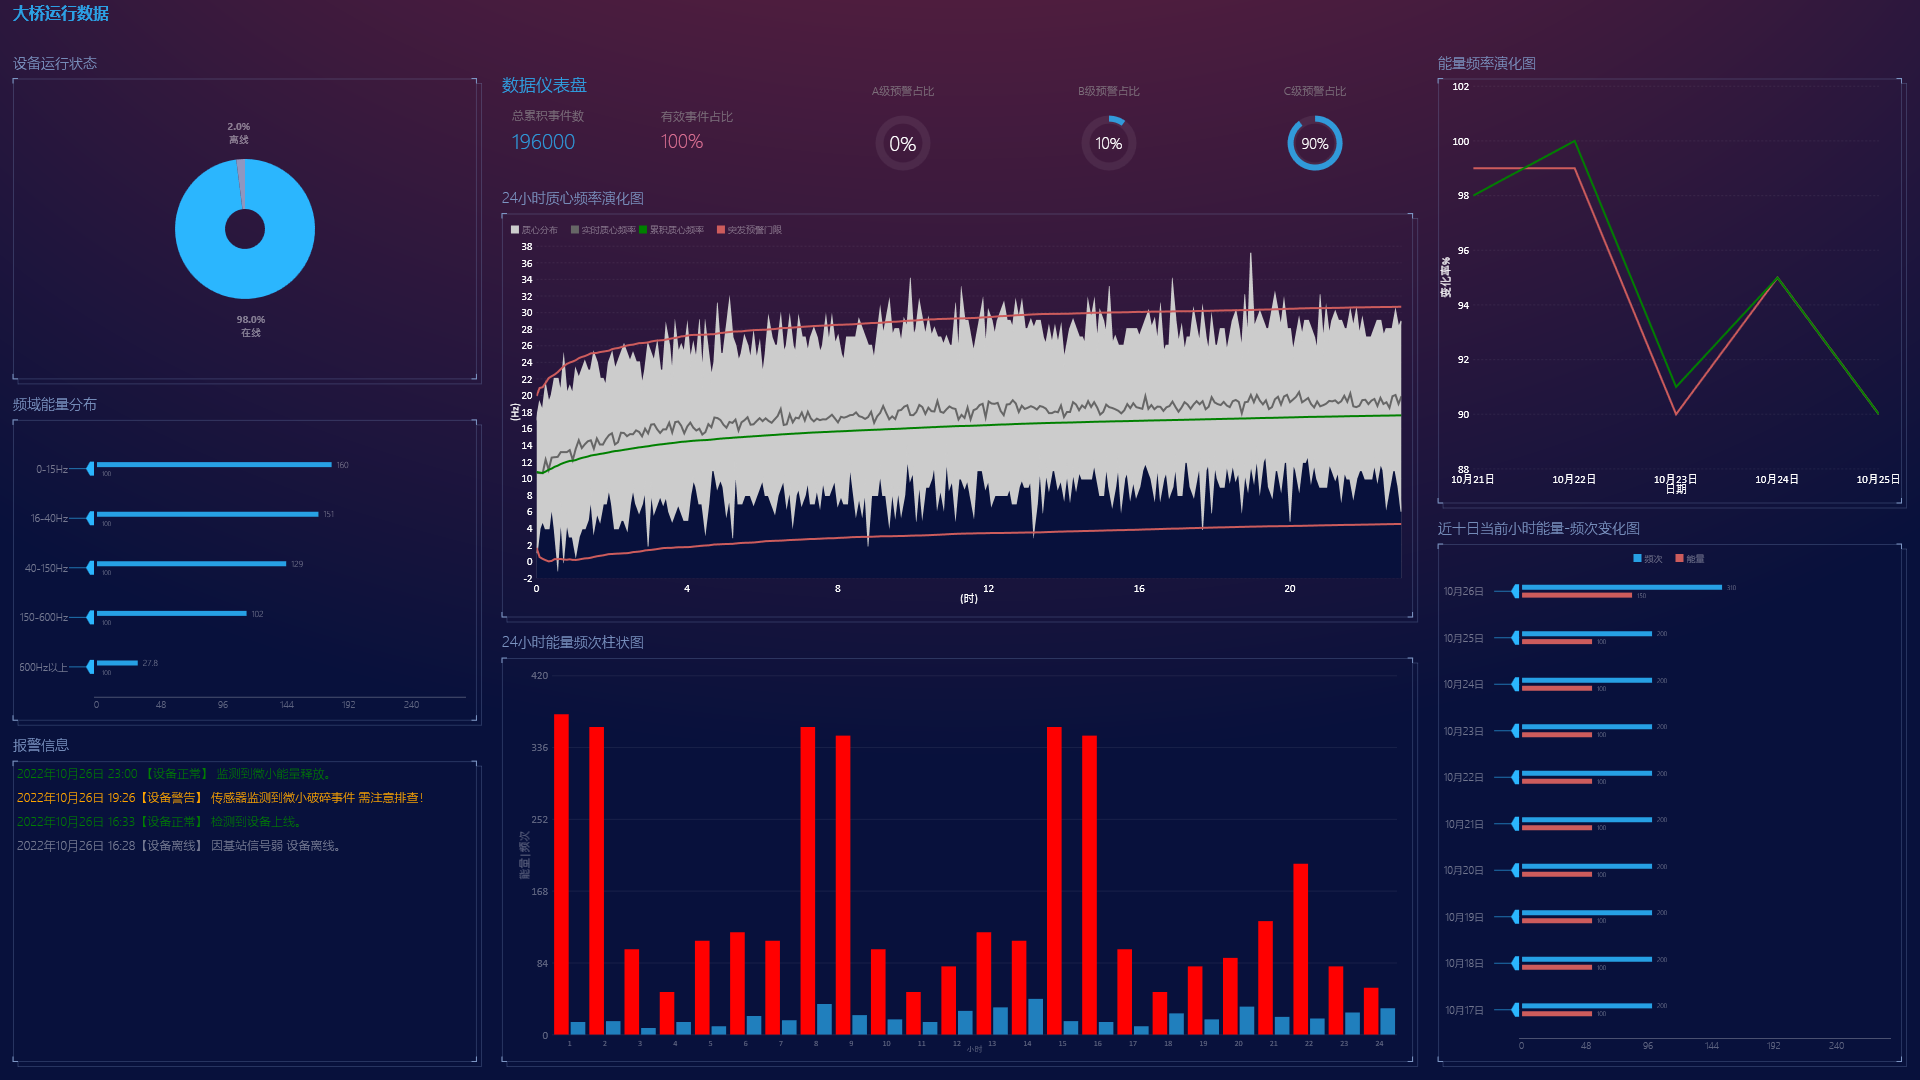The width and height of the screenshot is (1920, 1080).
Task: Click the 大桥运行数据 page title
Action: [61, 14]
